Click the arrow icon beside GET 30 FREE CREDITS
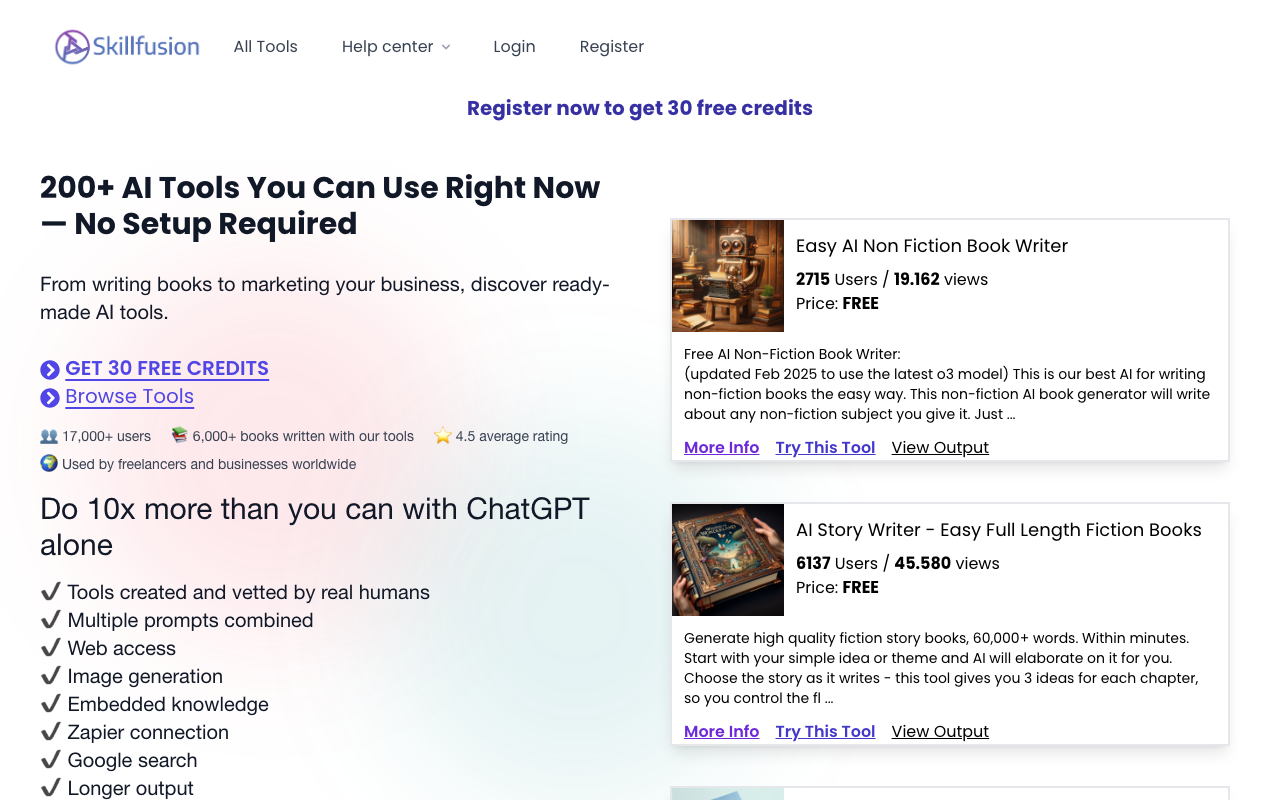This screenshot has height=800, width=1280. point(50,370)
